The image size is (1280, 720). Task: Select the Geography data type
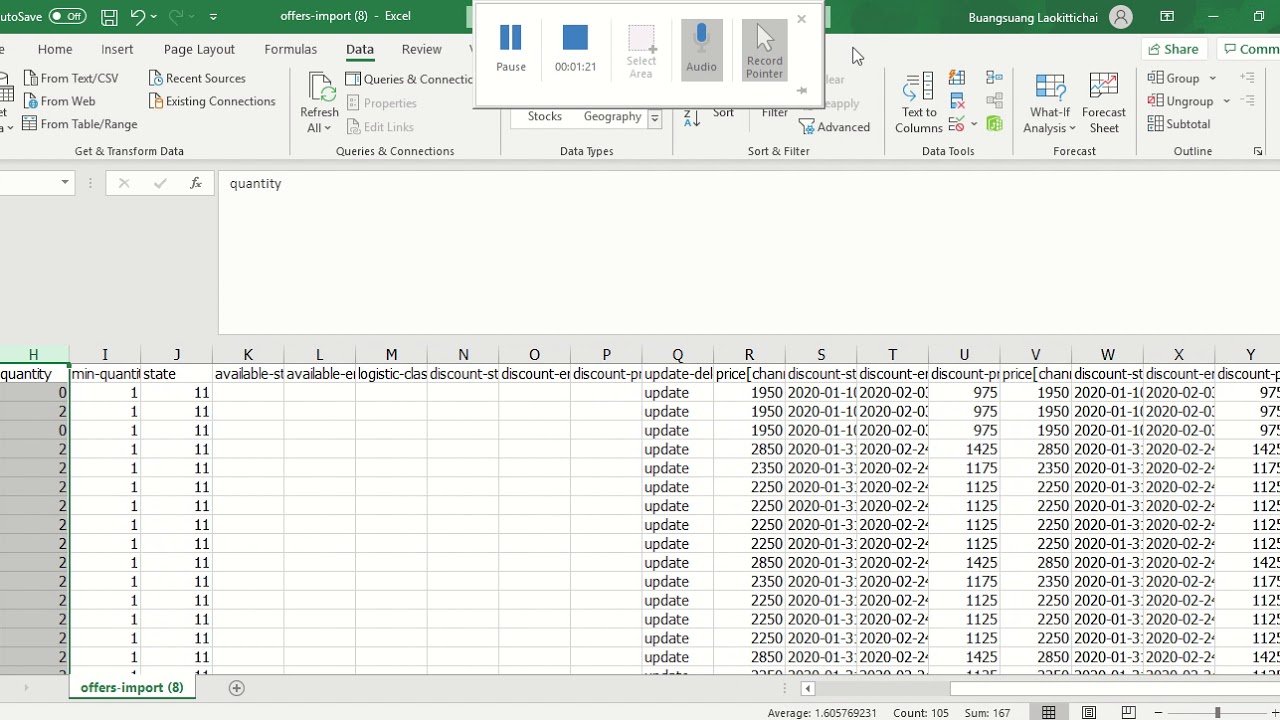(x=612, y=117)
